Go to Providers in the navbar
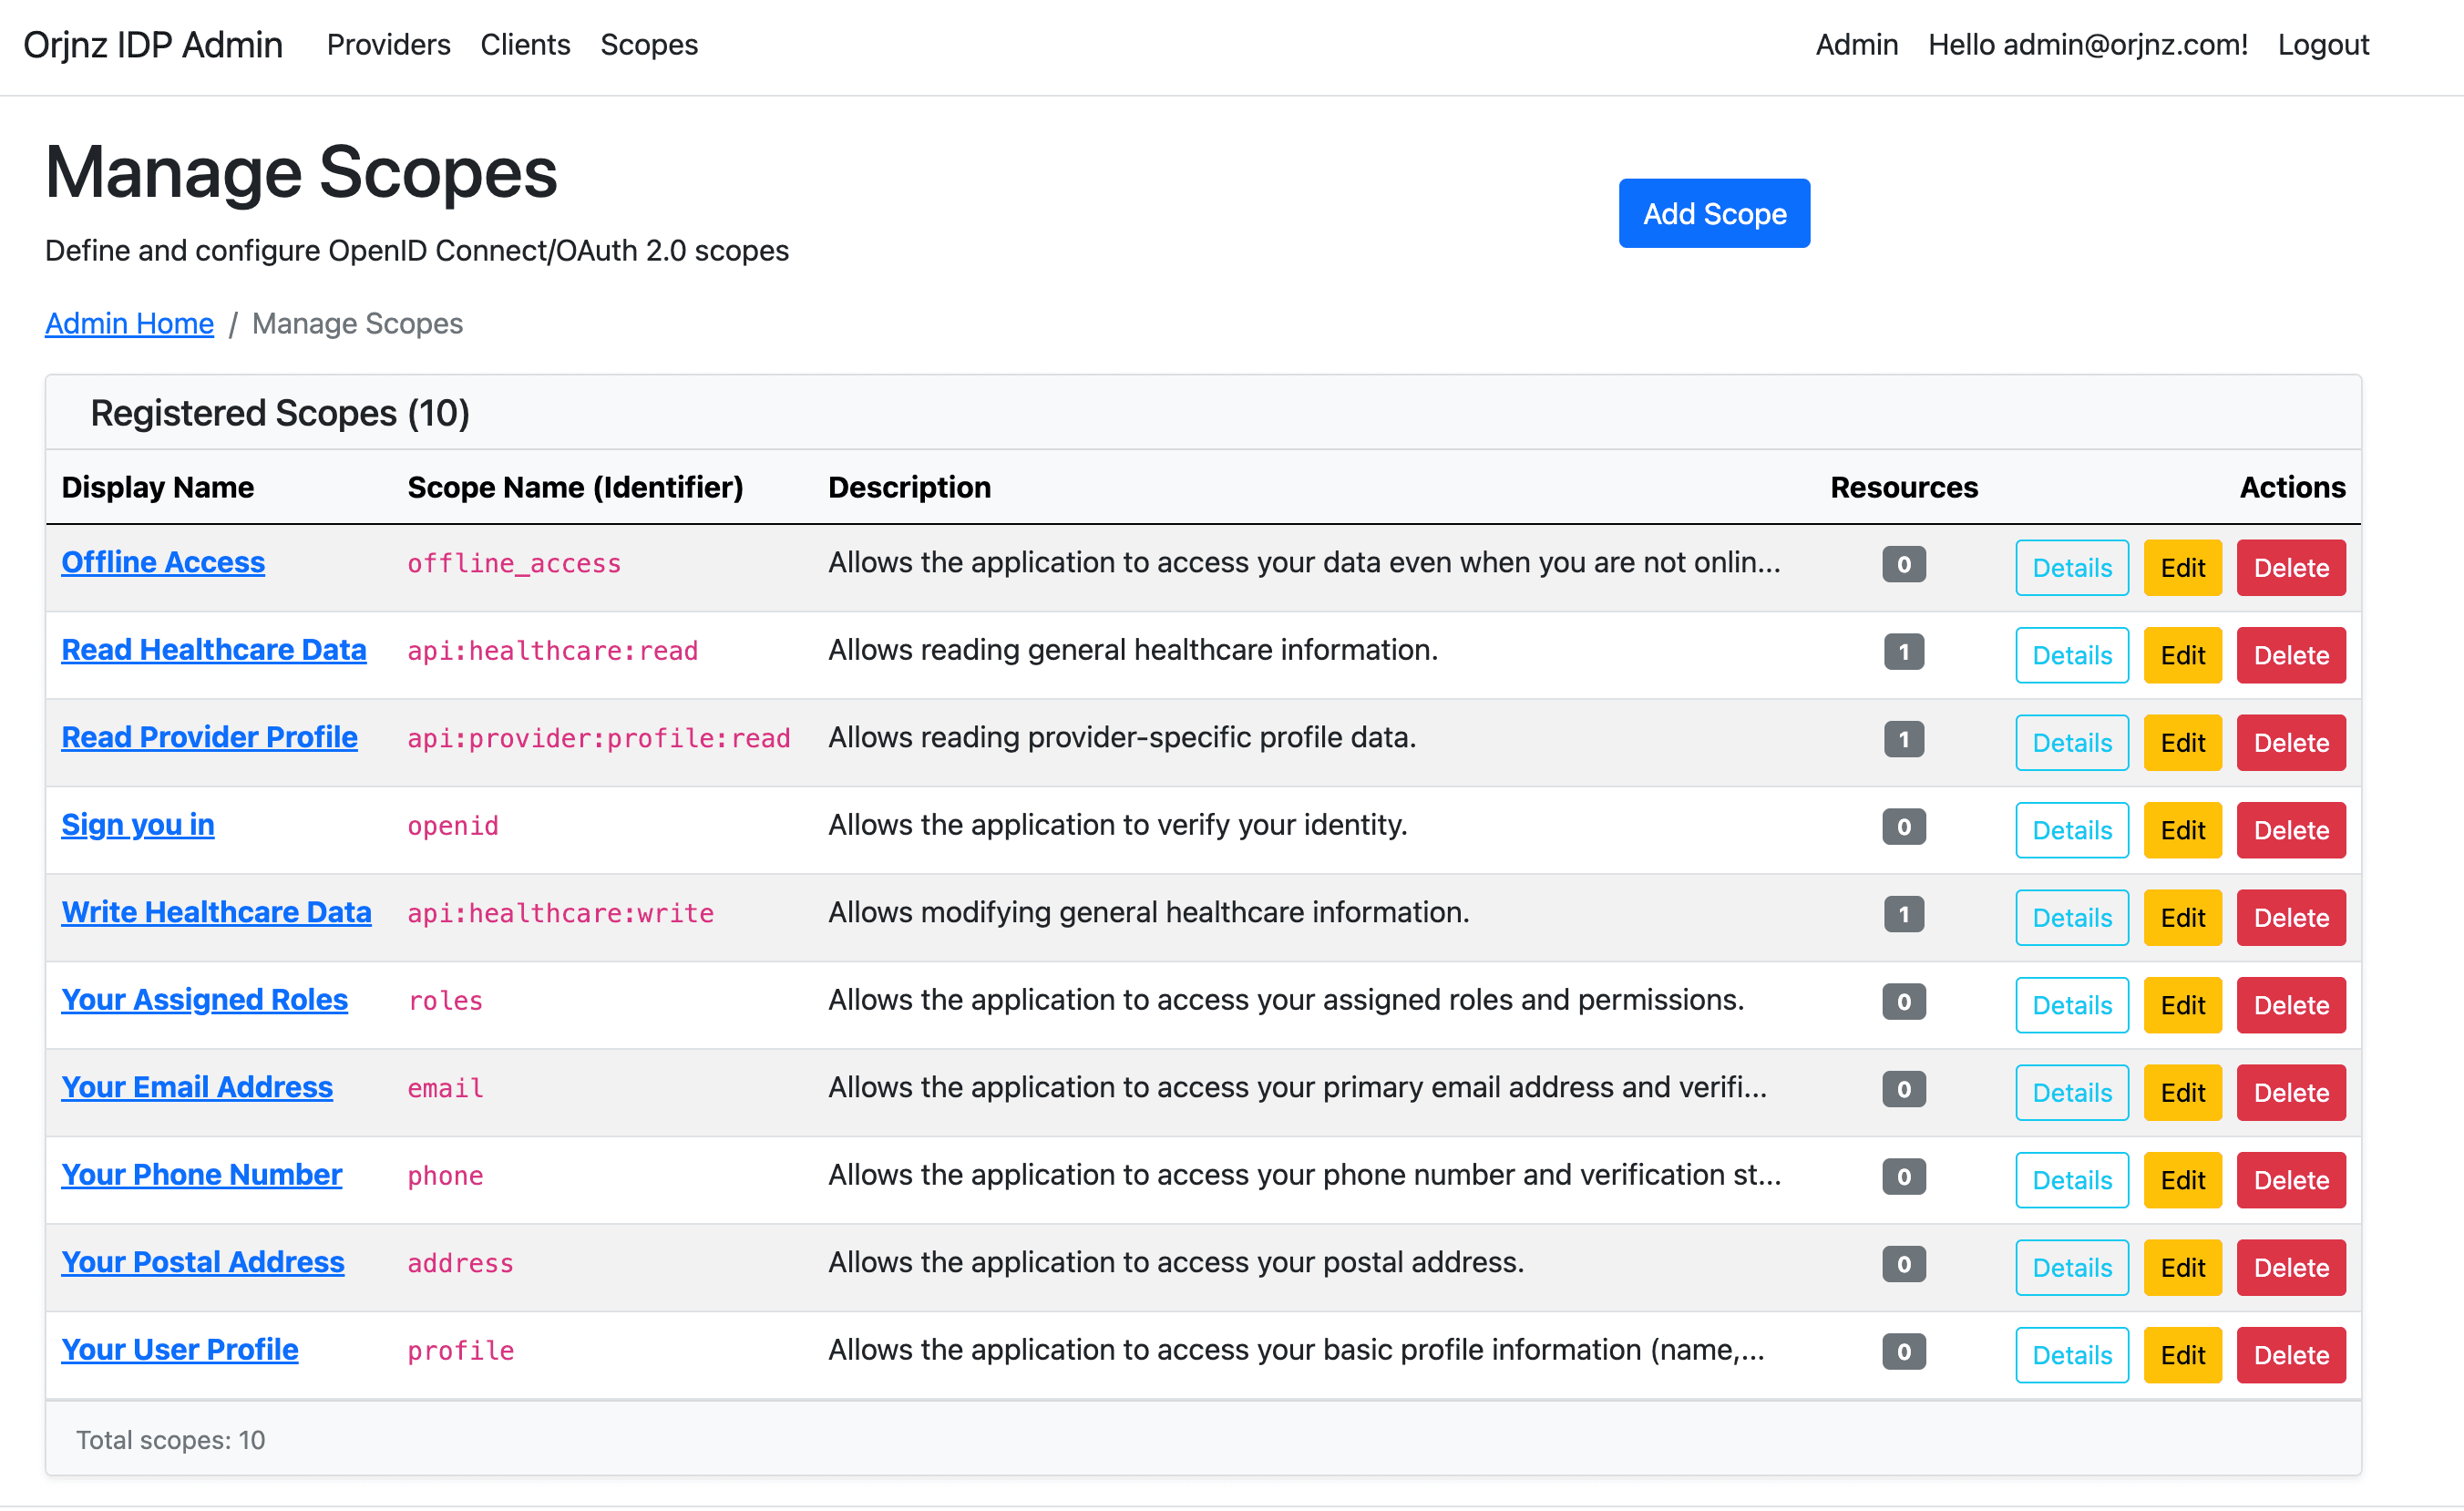Screen dimensions: 2464x1511 pyautogui.click(x=388, y=45)
